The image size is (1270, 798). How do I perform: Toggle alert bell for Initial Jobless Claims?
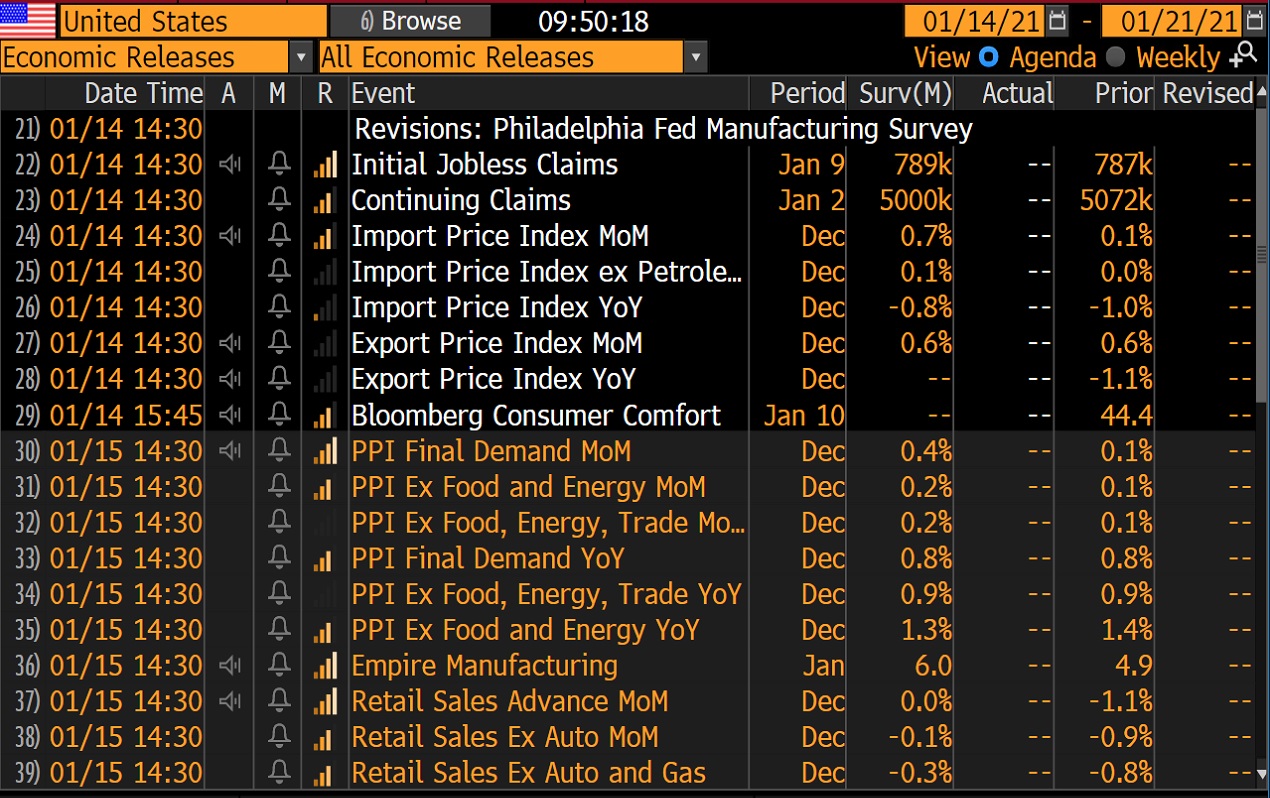coord(279,165)
